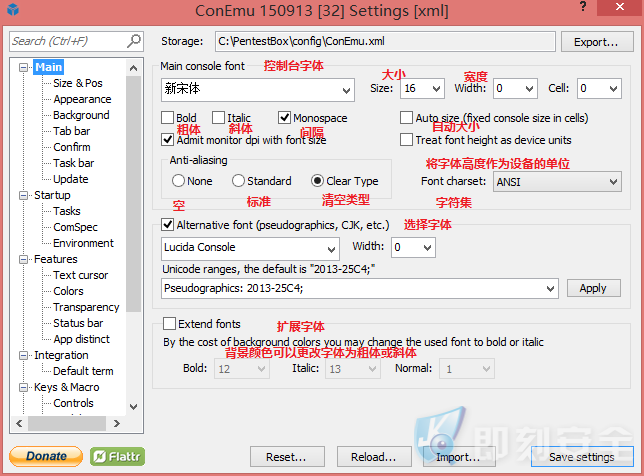The width and height of the screenshot is (644, 476).
Task: Open the Transparency settings page
Action: pyautogui.click(x=86, y=307)
